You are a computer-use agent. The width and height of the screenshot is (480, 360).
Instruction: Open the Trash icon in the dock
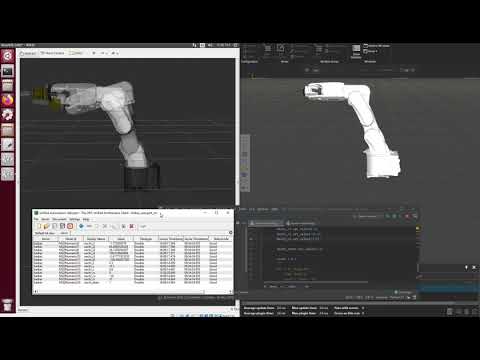tap(7, 305)
